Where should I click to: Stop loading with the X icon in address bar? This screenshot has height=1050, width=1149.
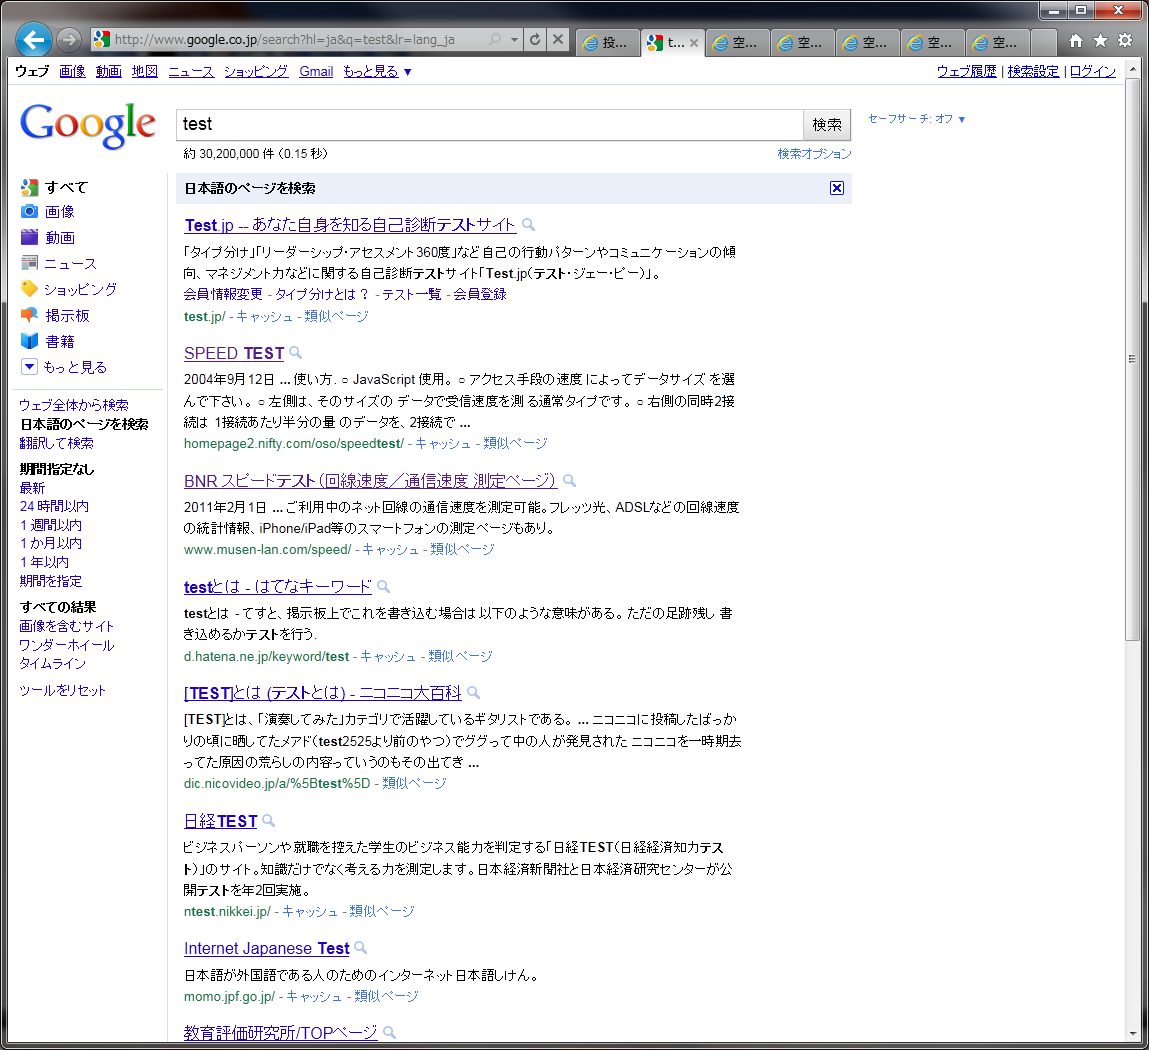tap(558, 40)
